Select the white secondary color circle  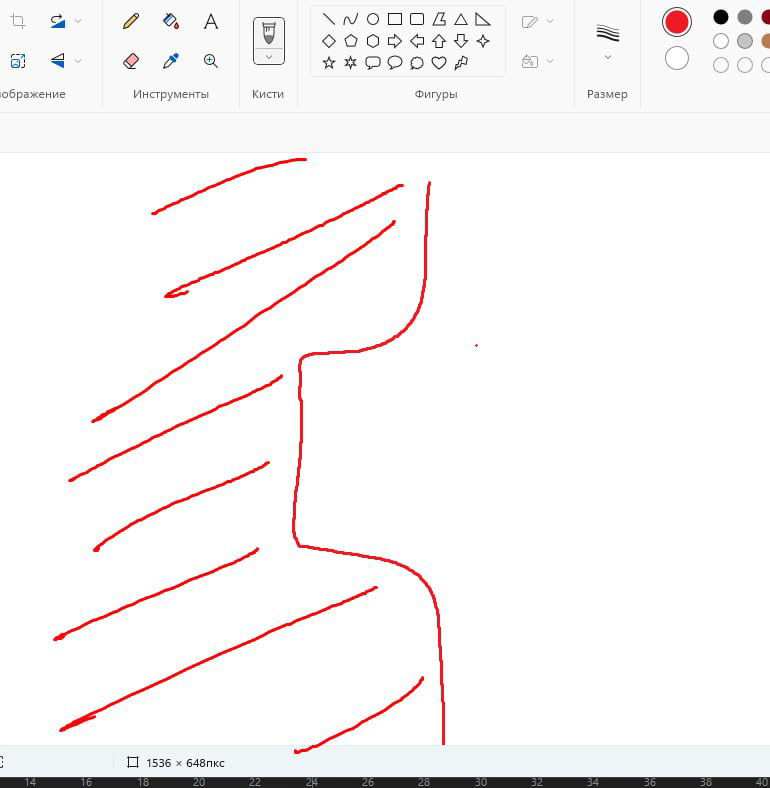(x=677, y=58)
